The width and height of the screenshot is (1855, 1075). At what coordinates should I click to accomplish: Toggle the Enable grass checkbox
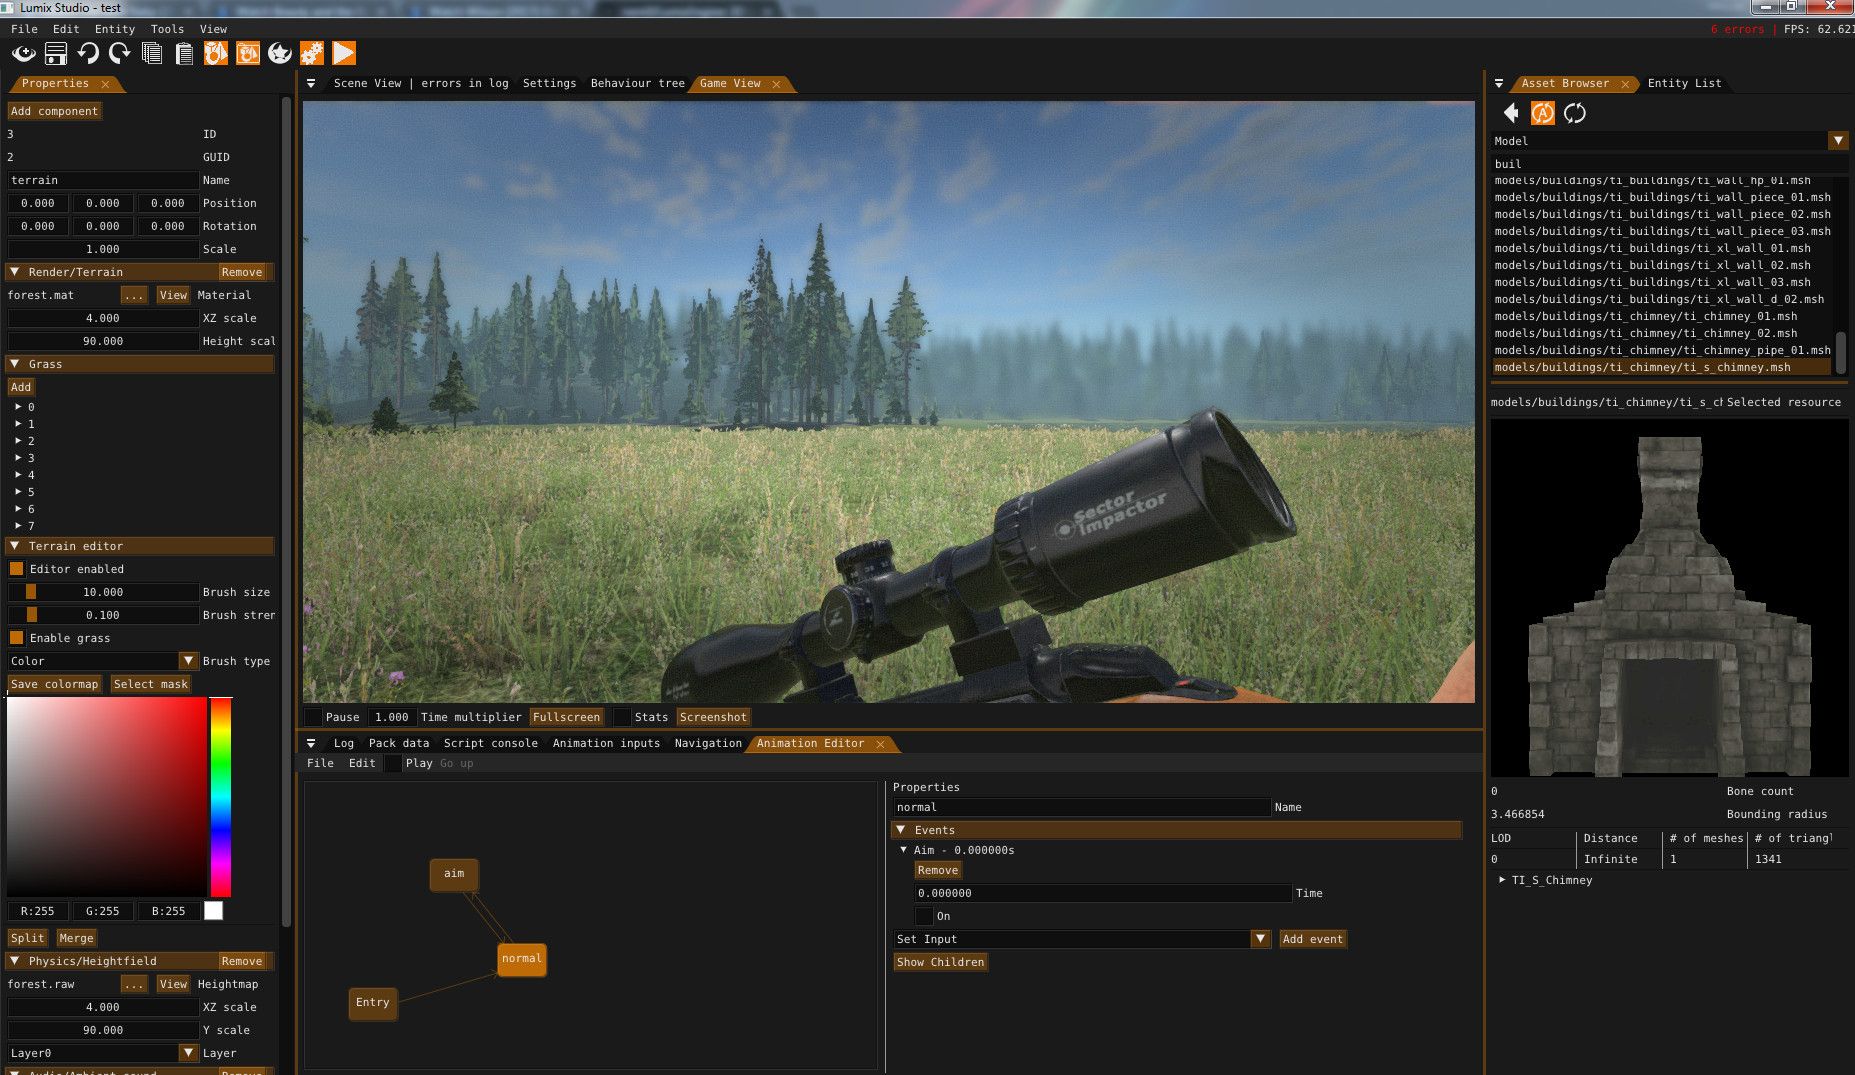click(x=16, y=637)
